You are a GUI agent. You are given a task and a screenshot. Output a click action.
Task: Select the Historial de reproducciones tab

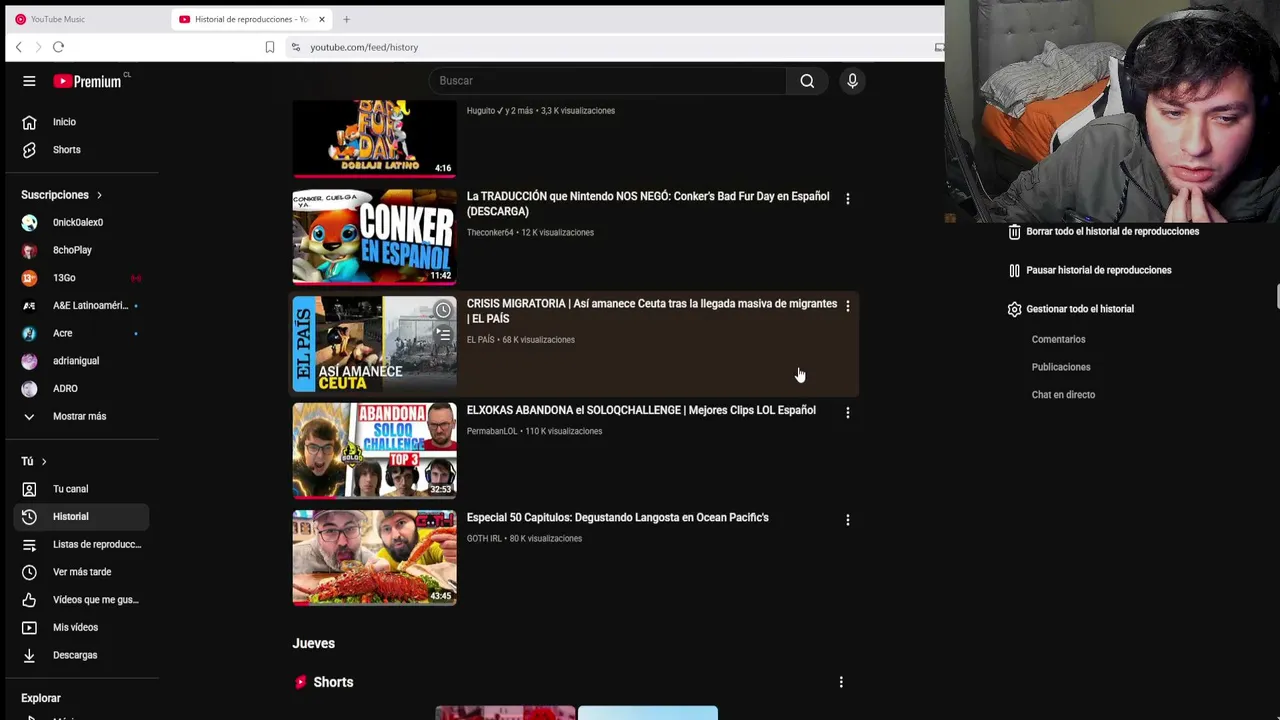(249, 19)
